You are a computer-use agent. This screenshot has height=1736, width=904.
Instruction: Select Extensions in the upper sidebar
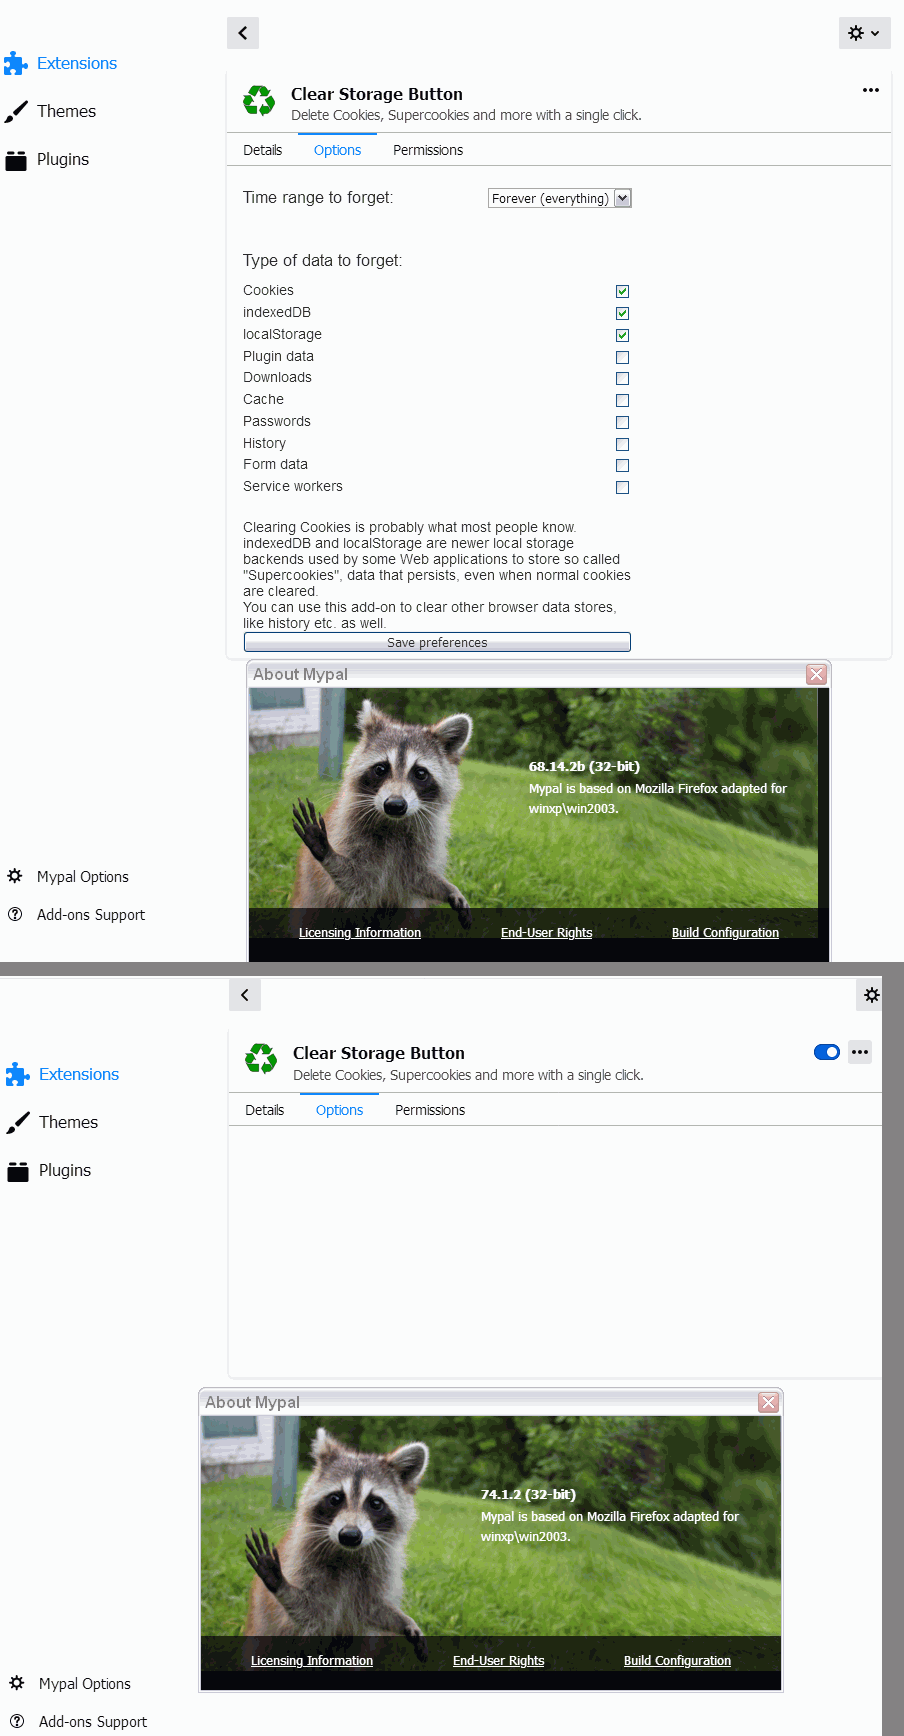(x=76, y=63)
